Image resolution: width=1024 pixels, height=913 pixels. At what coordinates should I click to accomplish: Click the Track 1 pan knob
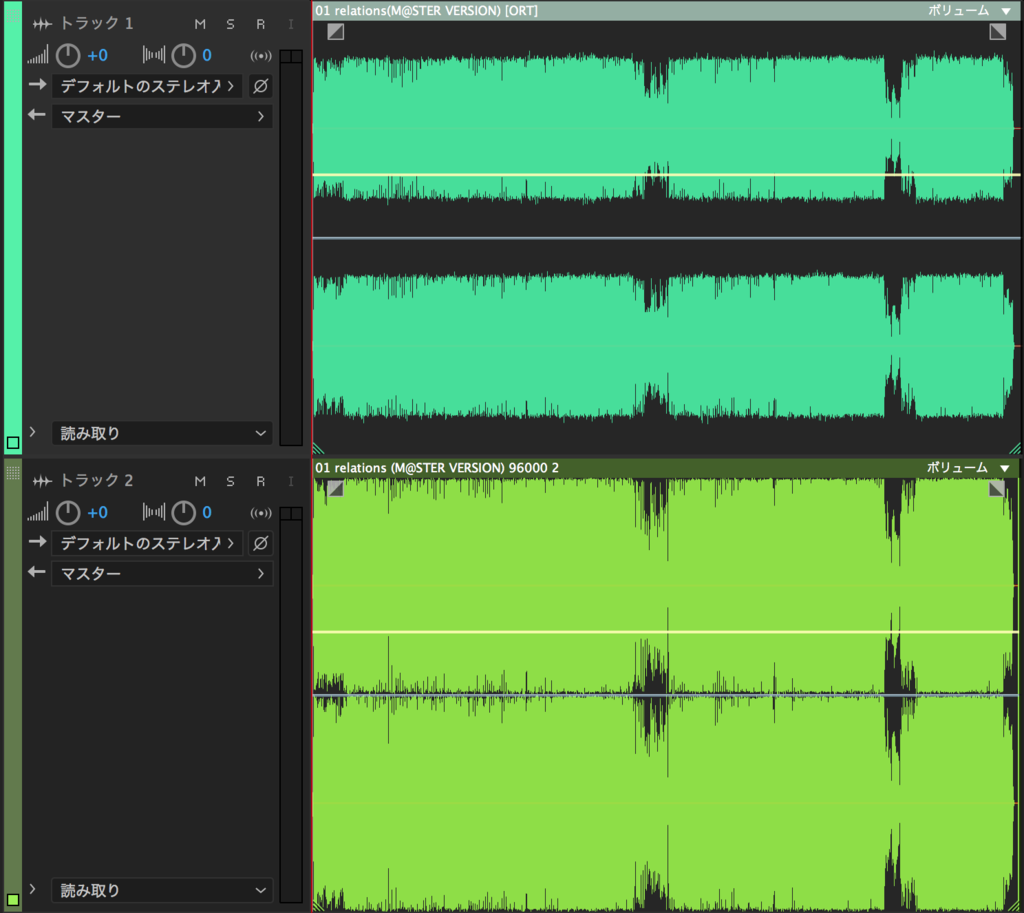pyautogui.click(x=184, y=56)
